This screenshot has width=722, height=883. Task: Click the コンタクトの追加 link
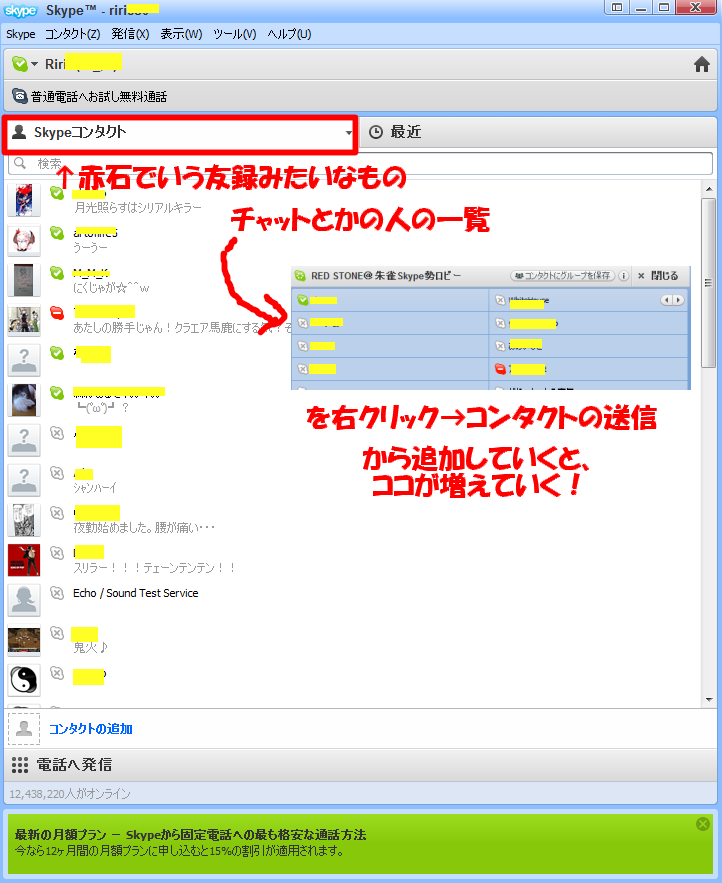91,729
